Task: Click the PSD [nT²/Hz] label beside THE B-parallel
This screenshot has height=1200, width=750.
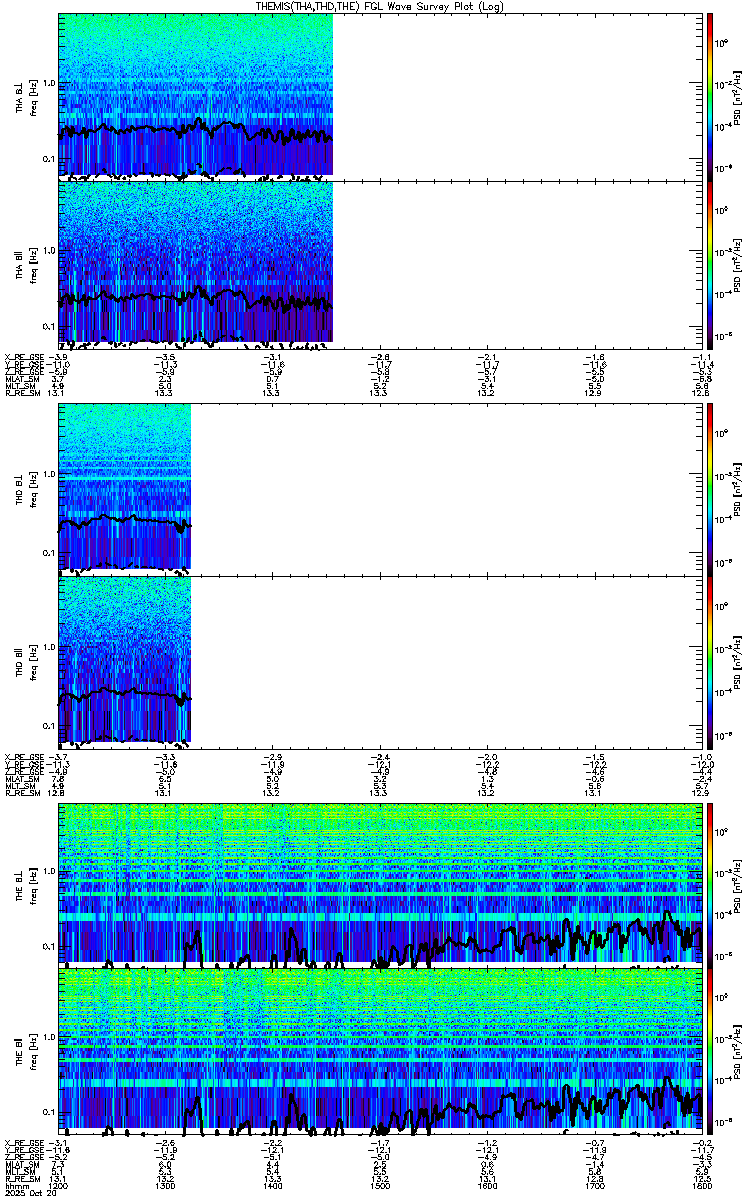Action: pyautogui.click(x=738, y=1050)
